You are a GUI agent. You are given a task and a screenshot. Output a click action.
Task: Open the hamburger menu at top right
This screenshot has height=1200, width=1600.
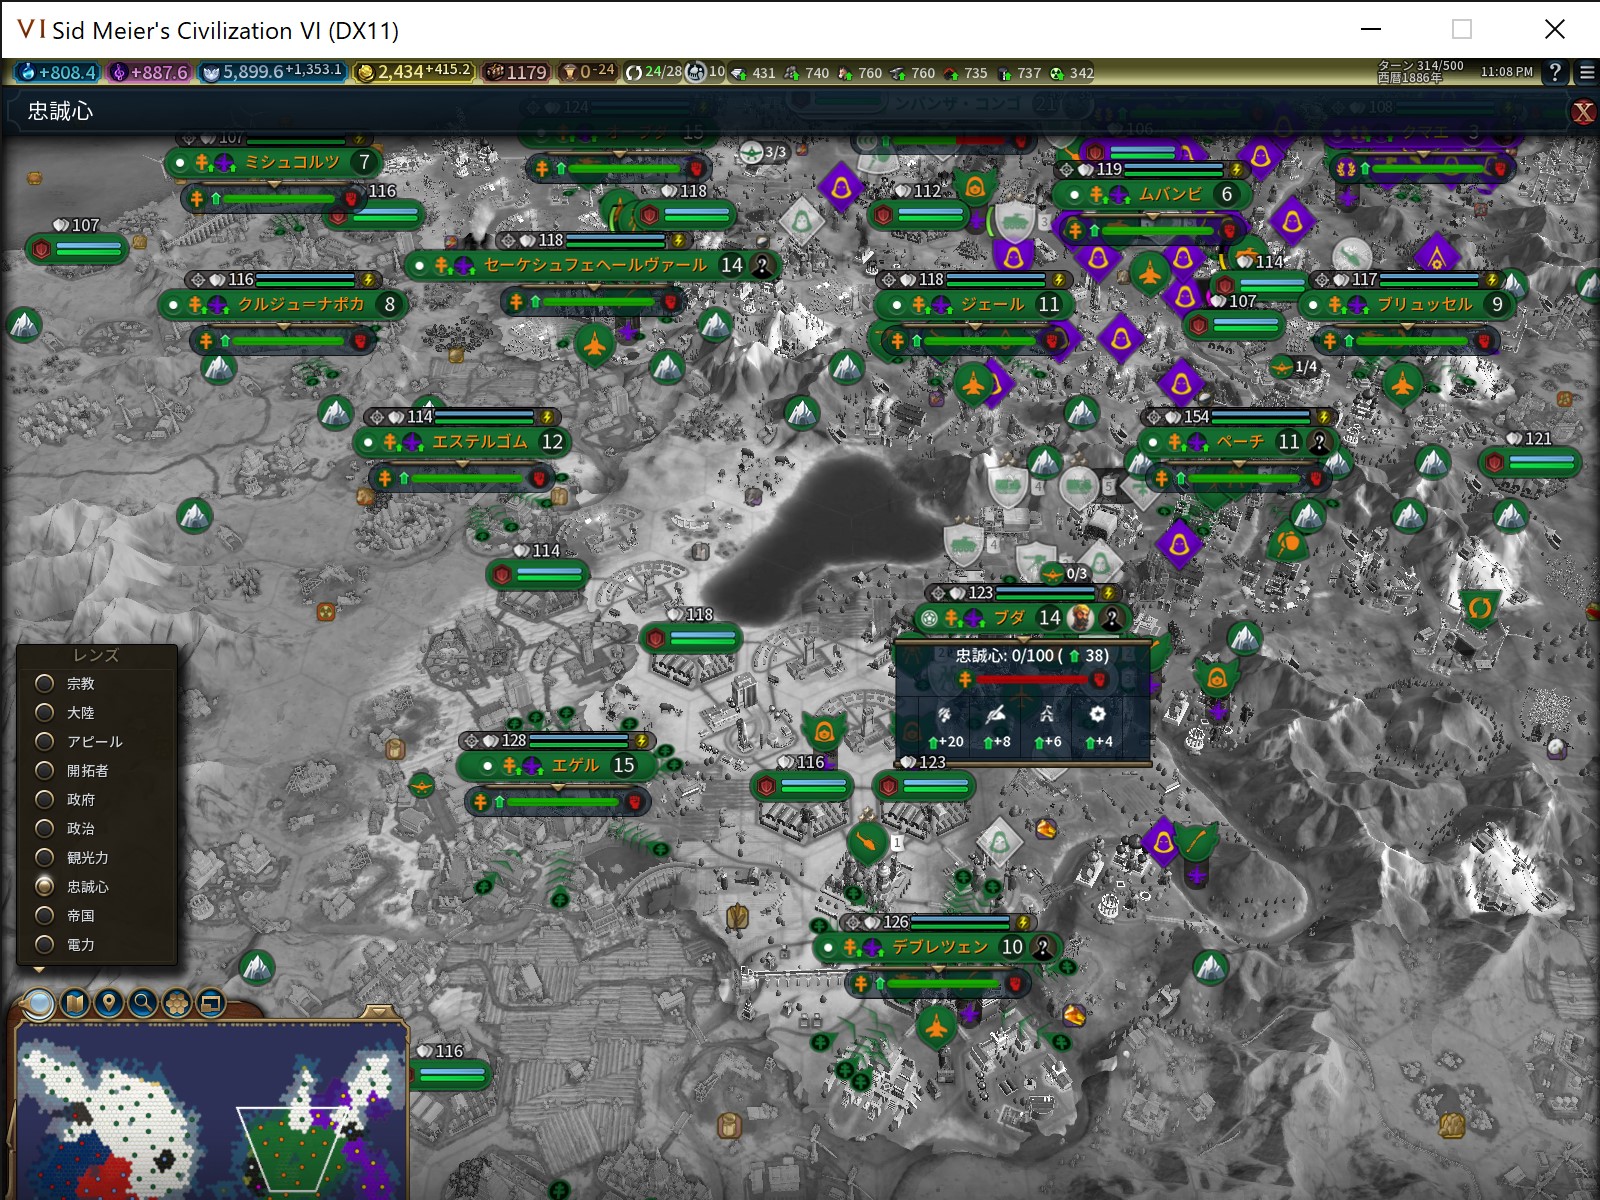tap(1587, 72)
